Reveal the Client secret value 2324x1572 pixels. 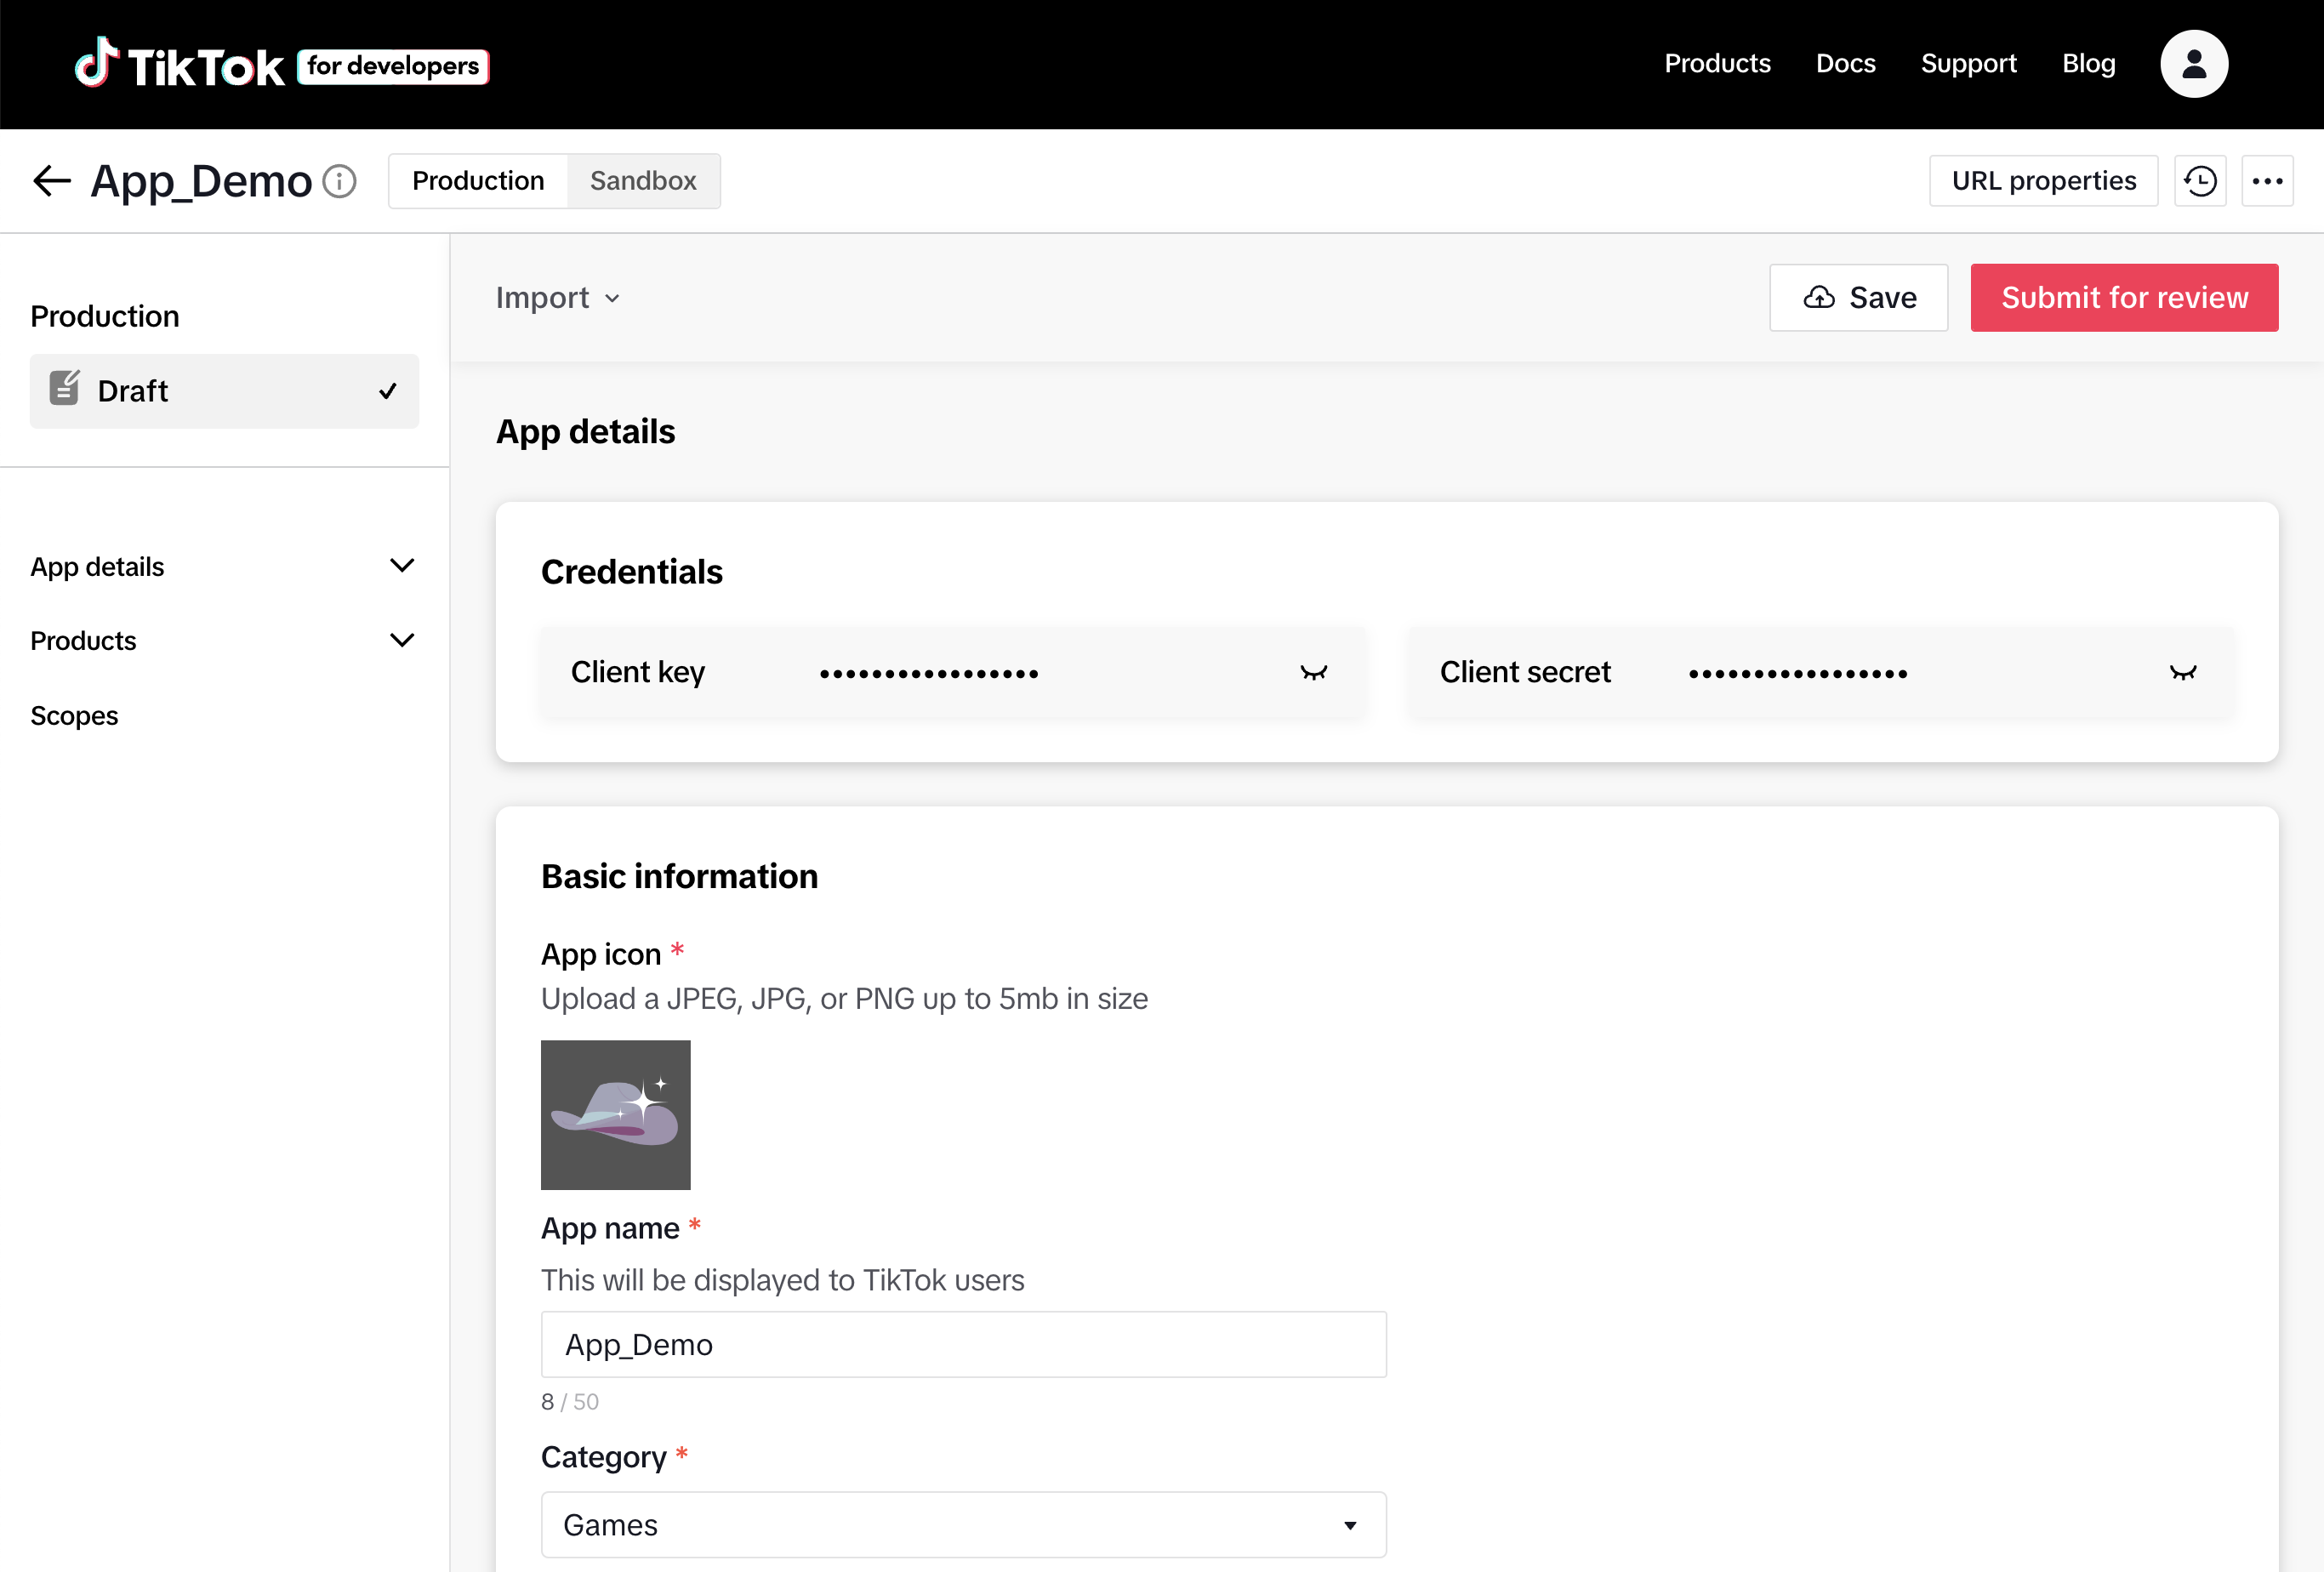click(x=2183, y=672)
